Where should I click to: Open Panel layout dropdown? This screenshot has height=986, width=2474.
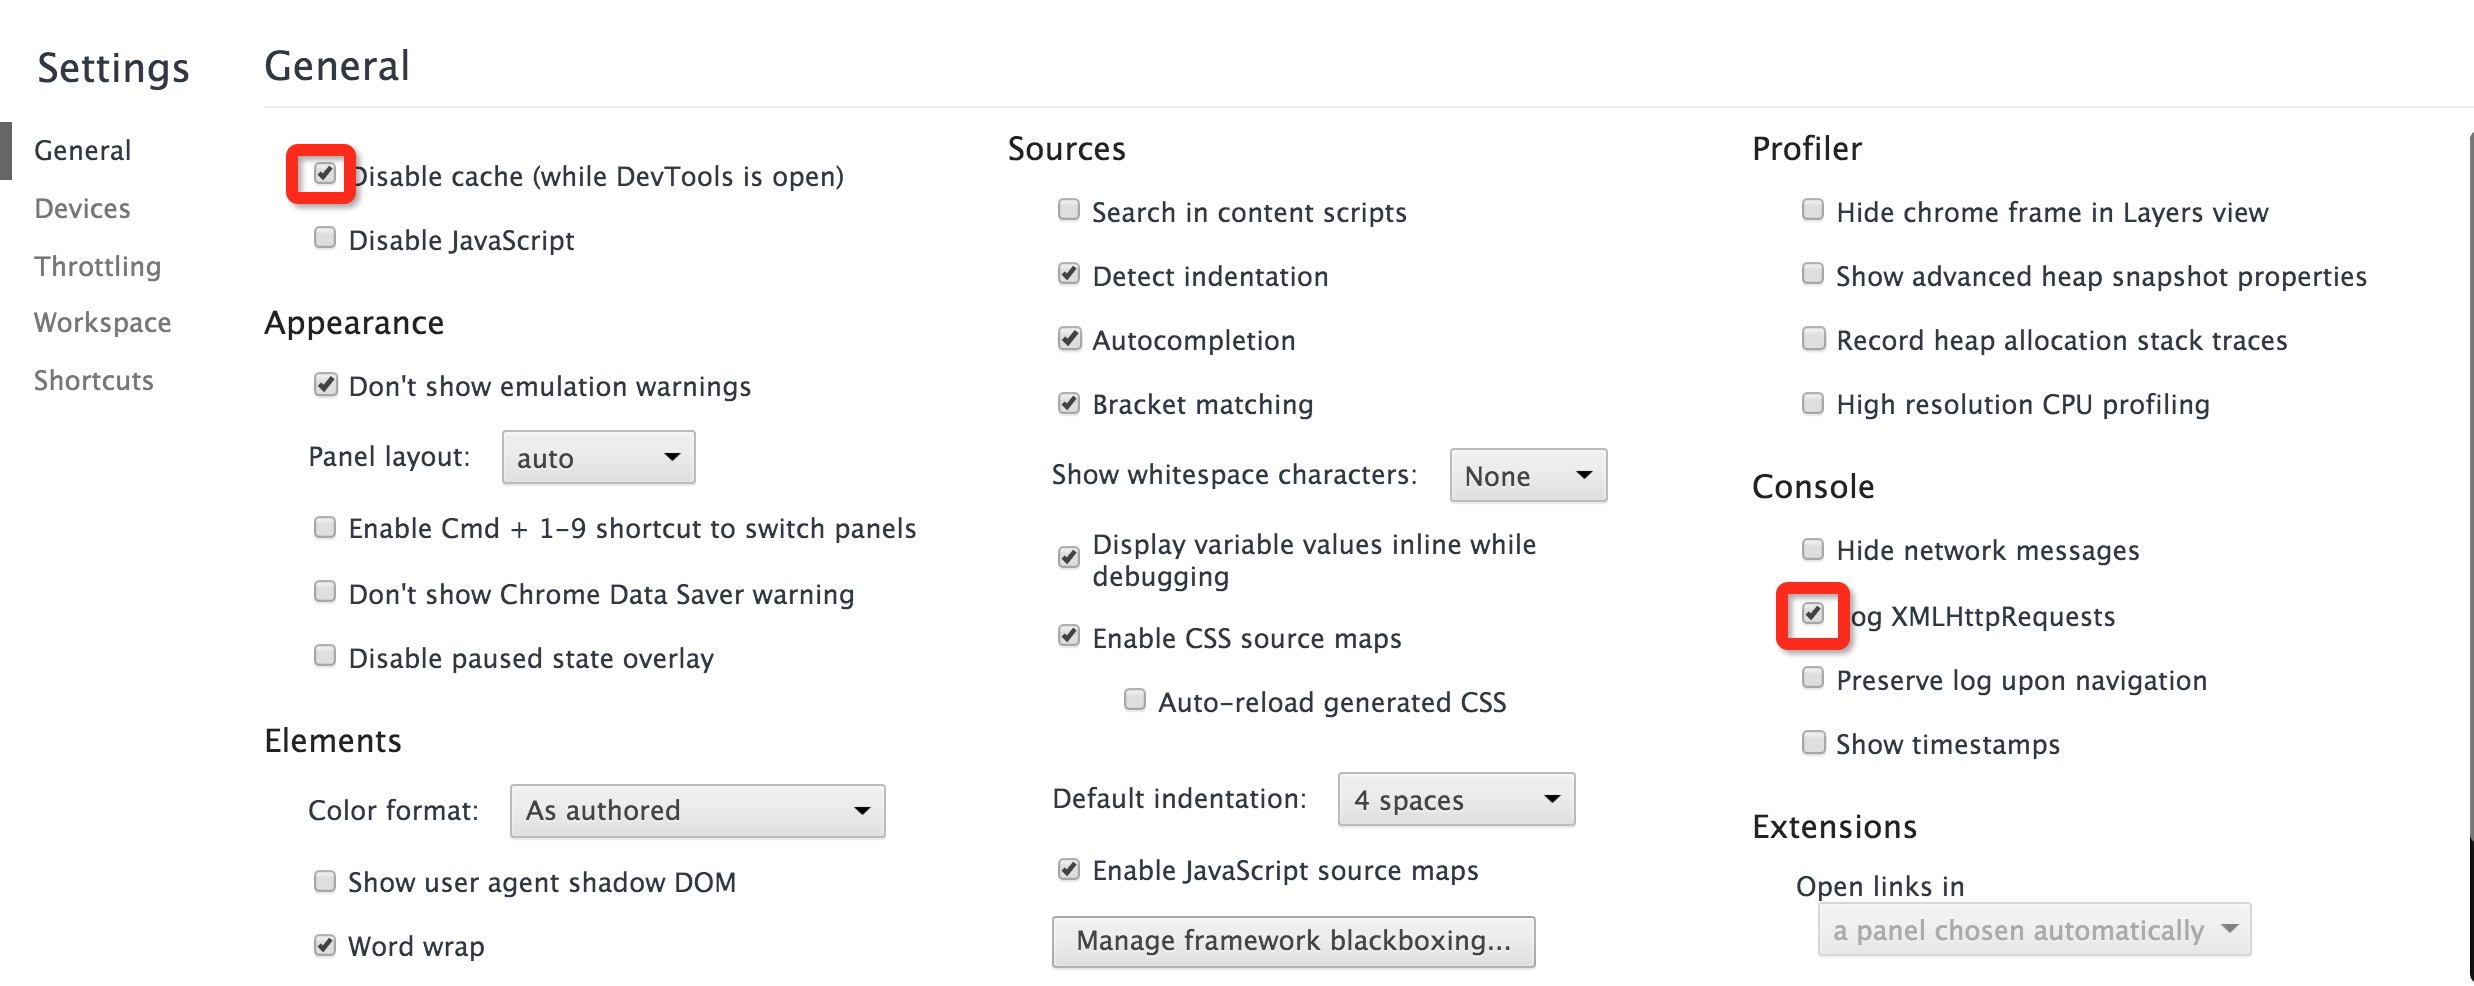[598, 458]
